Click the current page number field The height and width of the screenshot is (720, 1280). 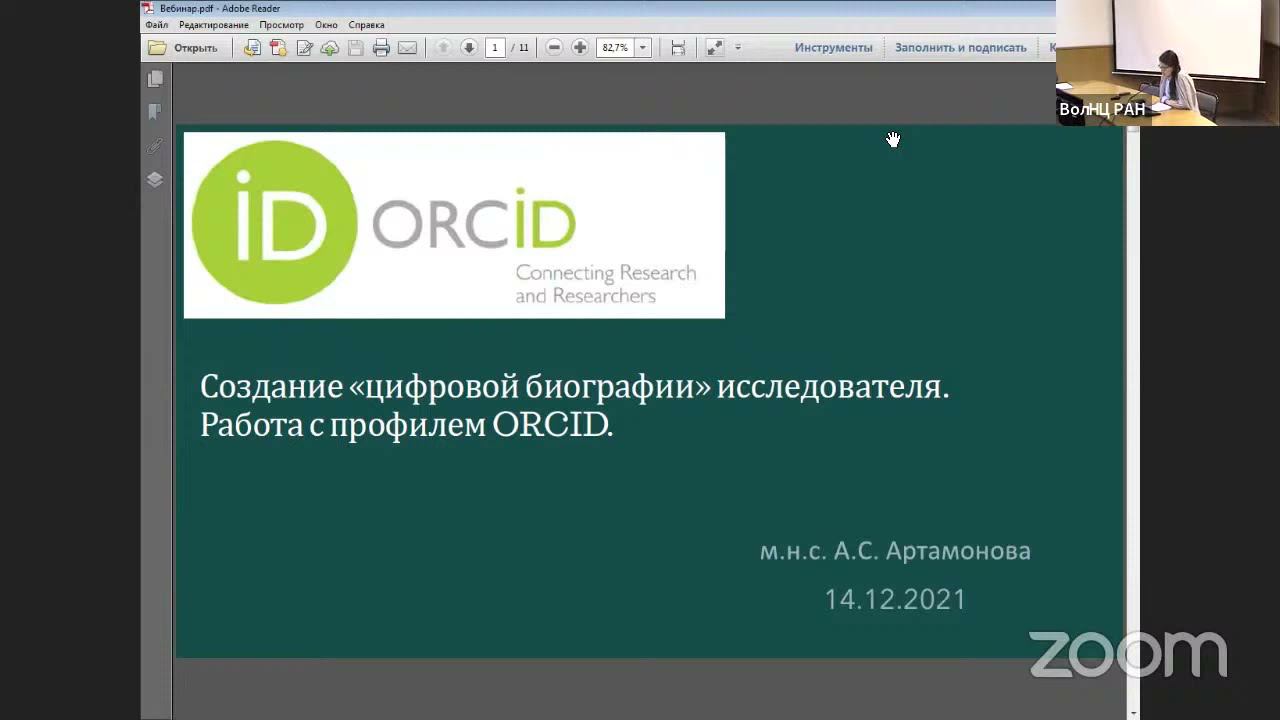click(494, 47)
